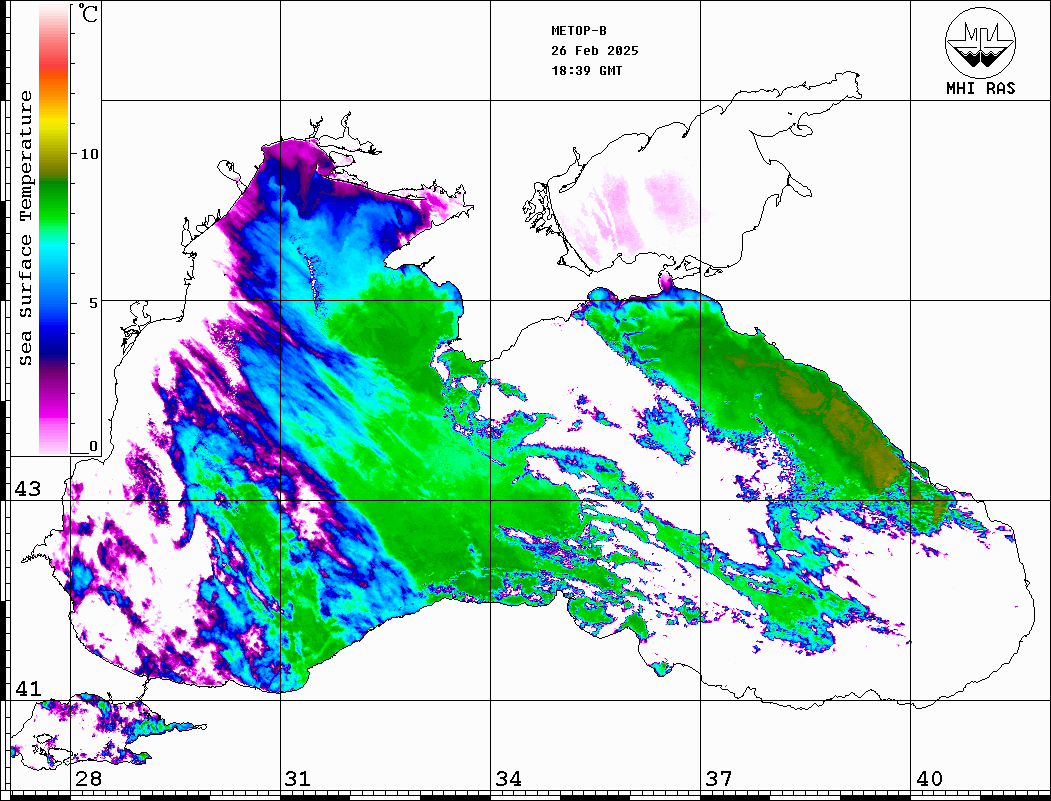Click the 10 tick label on scale
Image resolution: width=1051 pixels, height=801 pixels.
[x=89, y=154]
